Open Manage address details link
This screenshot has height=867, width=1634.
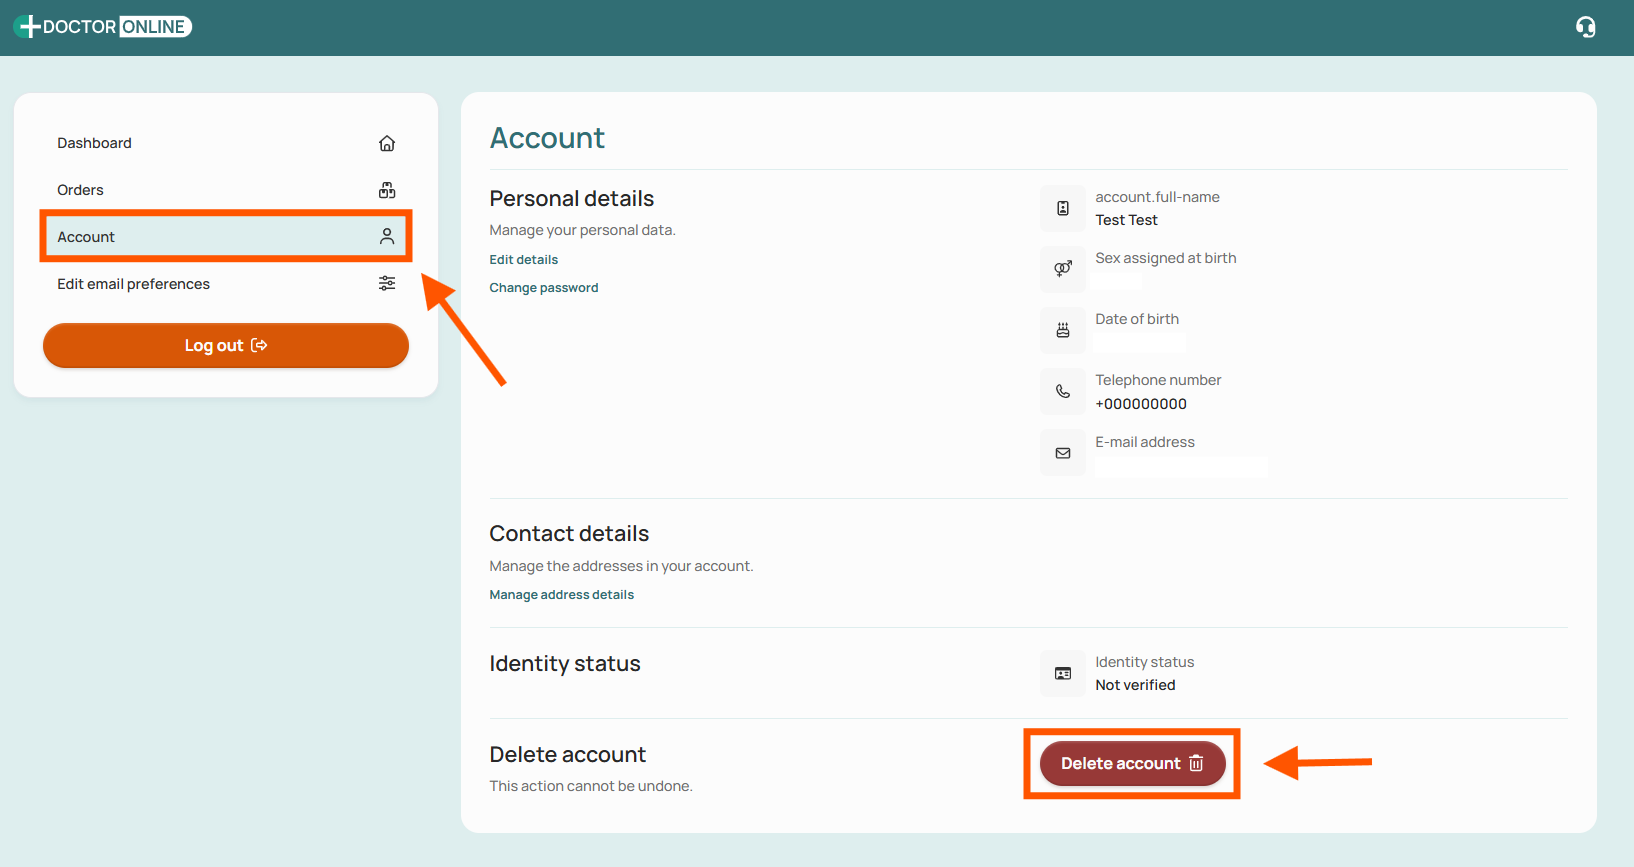pyautogui.click(x=562, y=594)
